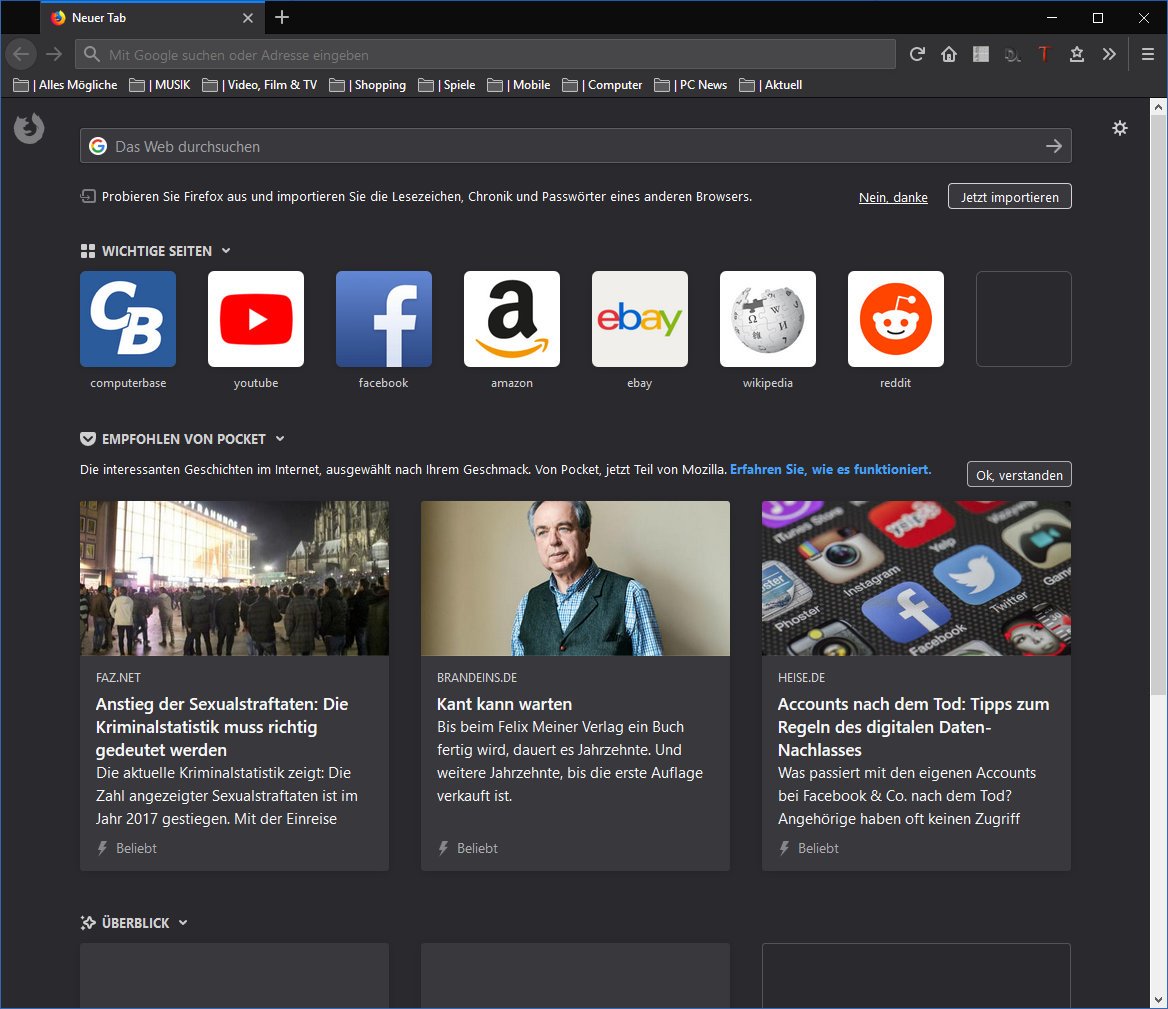Viewport: 1168px width, 1009px height.
Task: Open the Spiele bookmark folder
Action: point(446,85)
